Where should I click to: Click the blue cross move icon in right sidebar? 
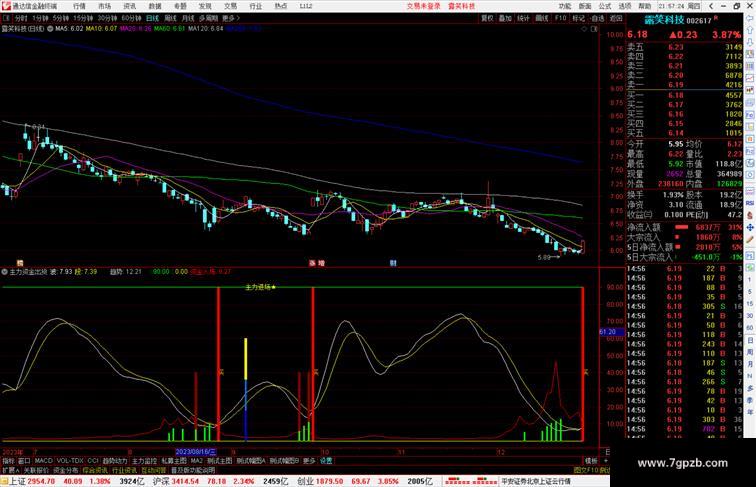point(750,227)
